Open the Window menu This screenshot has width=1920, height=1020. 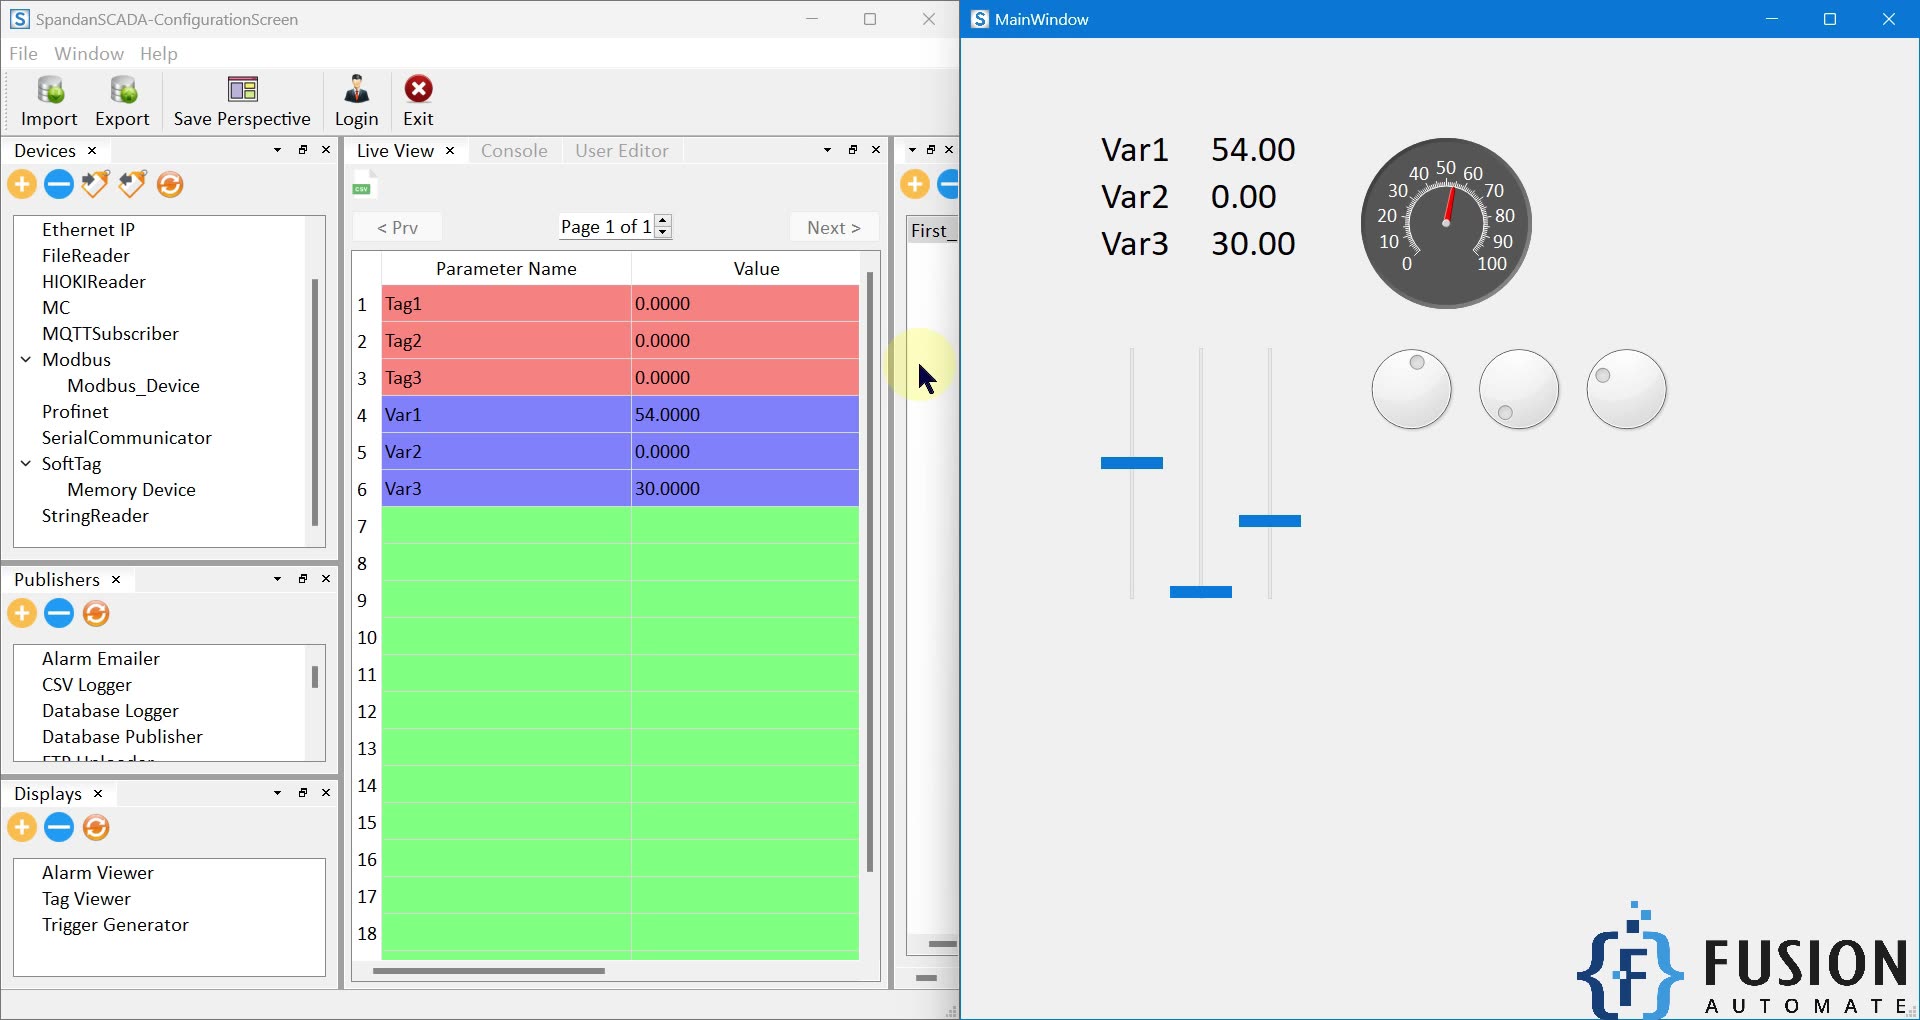pyautogui.click(x=88, y=53)
